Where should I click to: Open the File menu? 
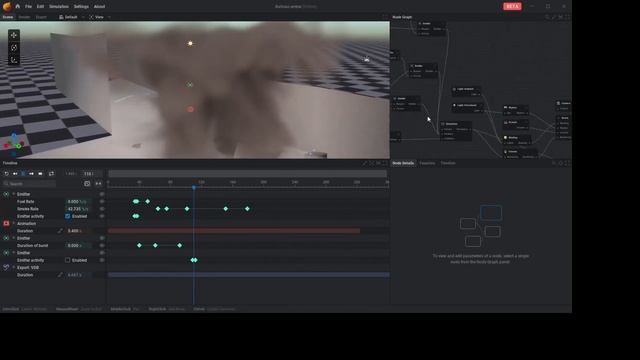click(x=28, y=7)
